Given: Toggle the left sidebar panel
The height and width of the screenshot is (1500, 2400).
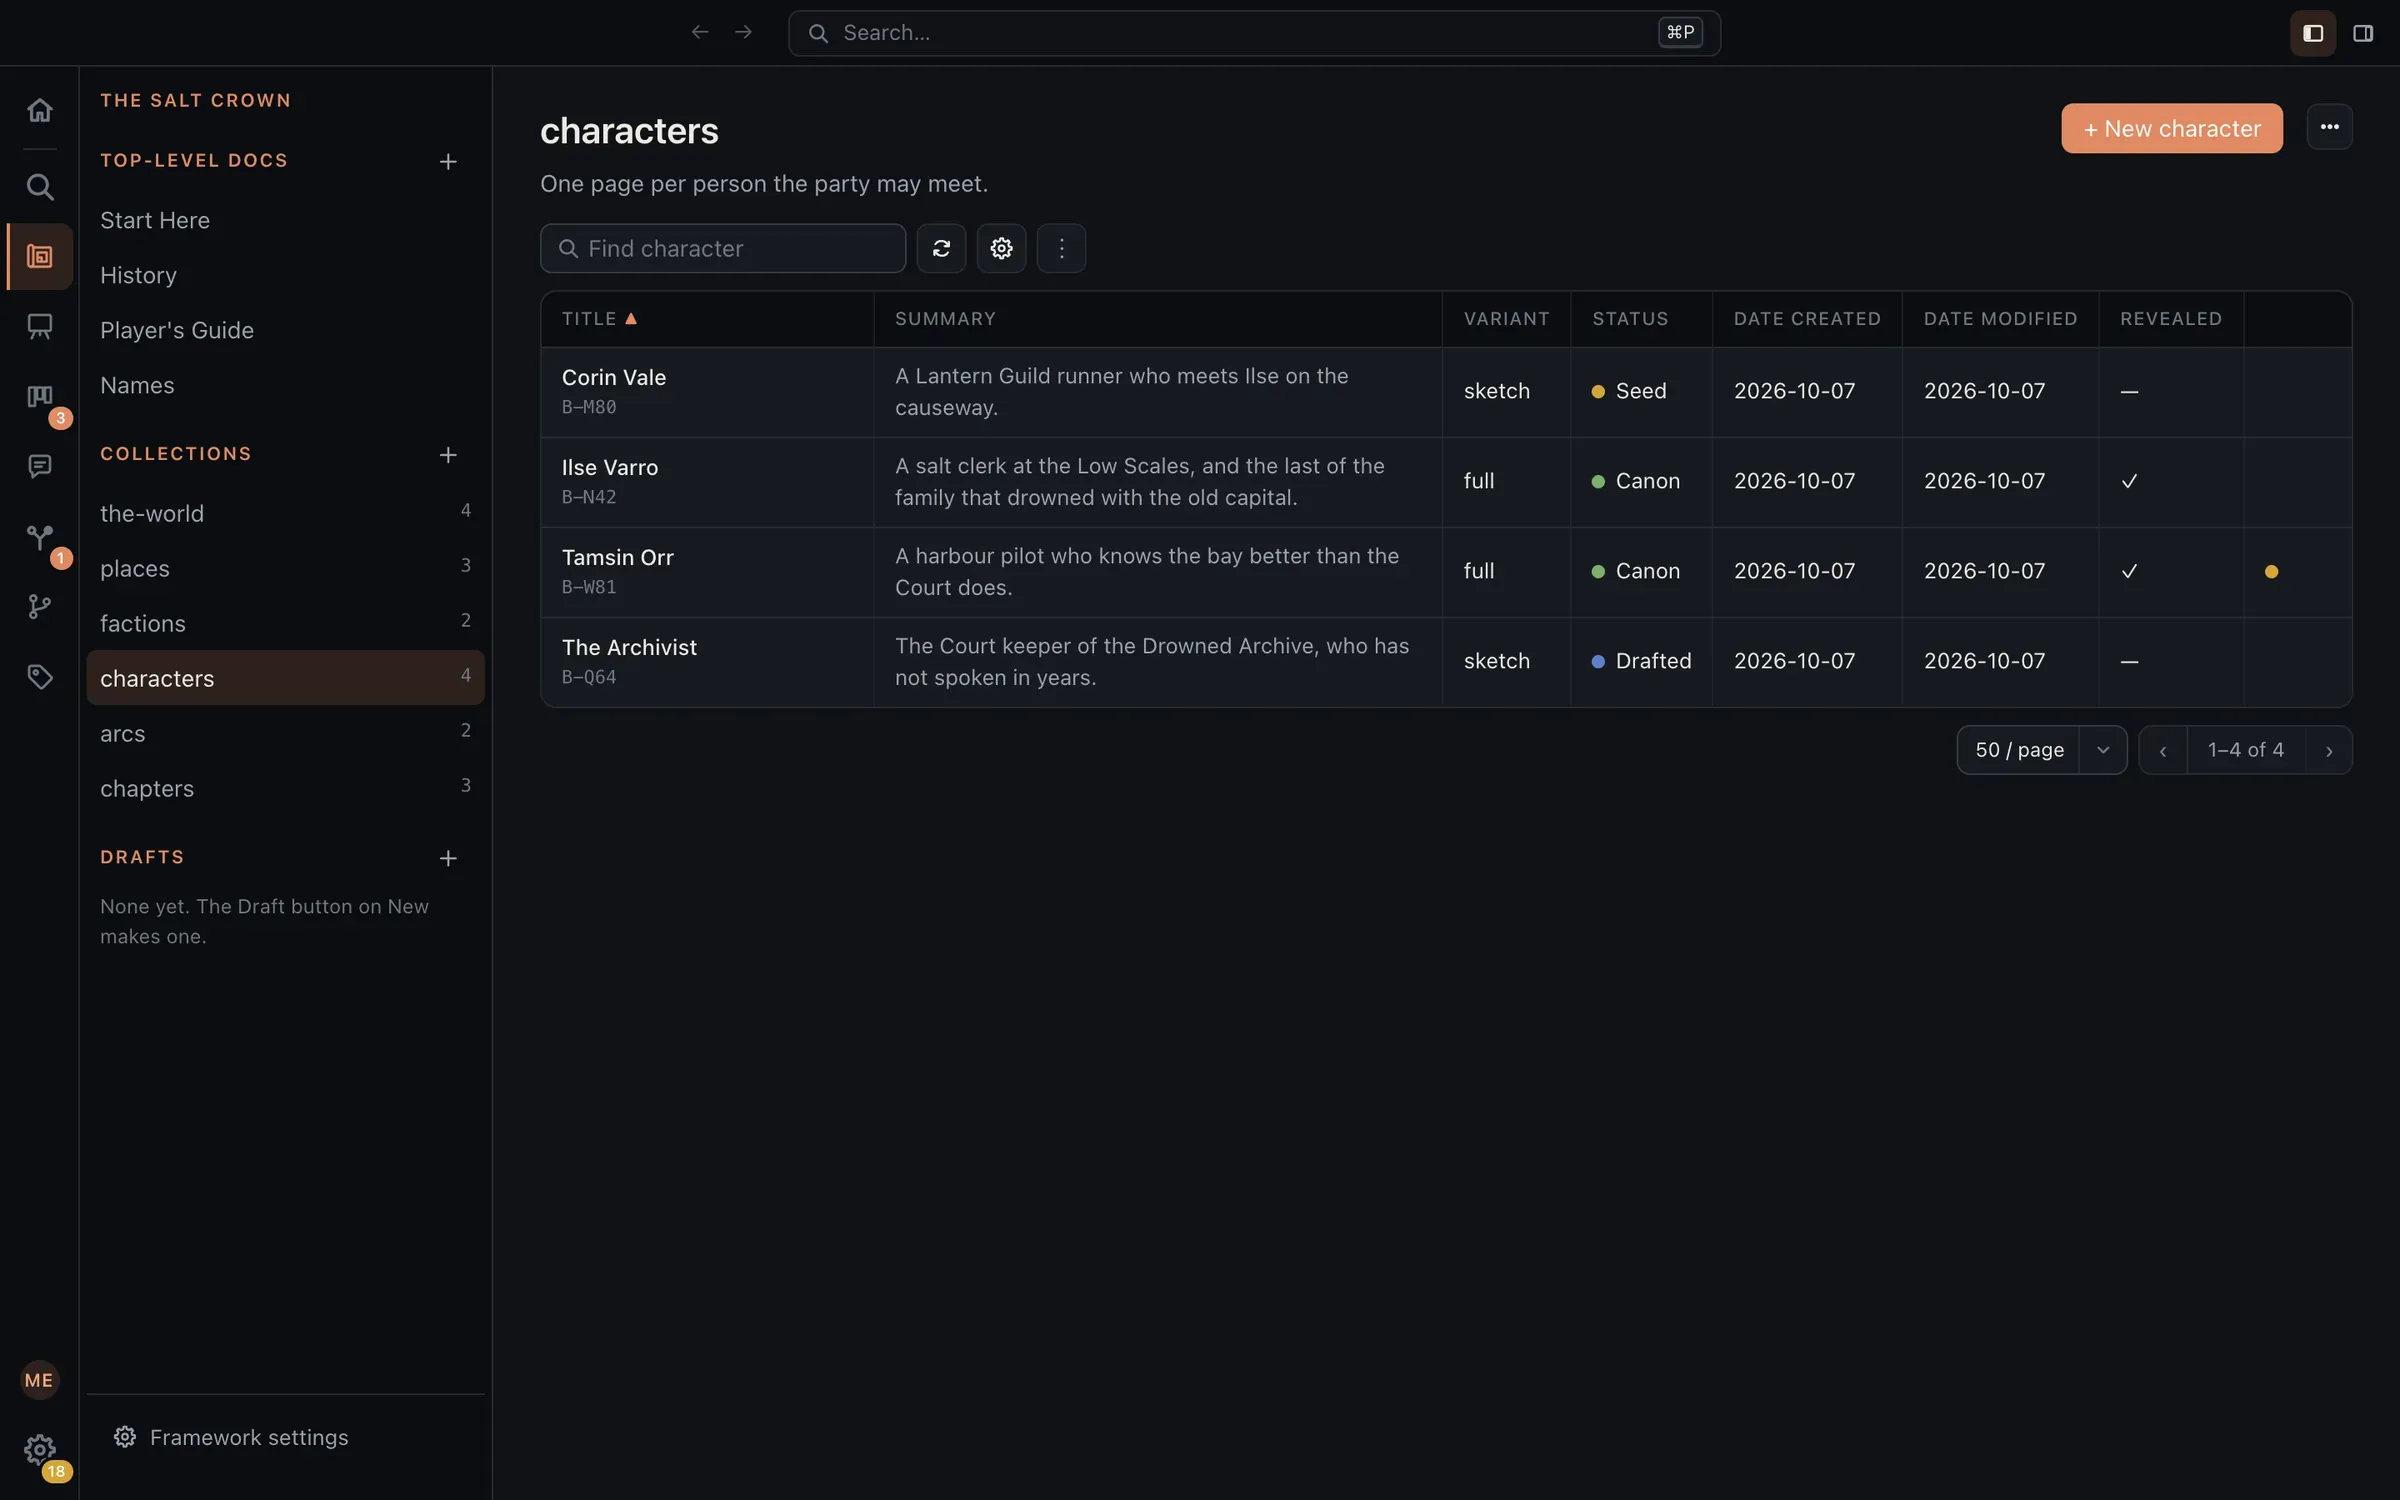Looking at the screenshot, I should point(2313,33).
